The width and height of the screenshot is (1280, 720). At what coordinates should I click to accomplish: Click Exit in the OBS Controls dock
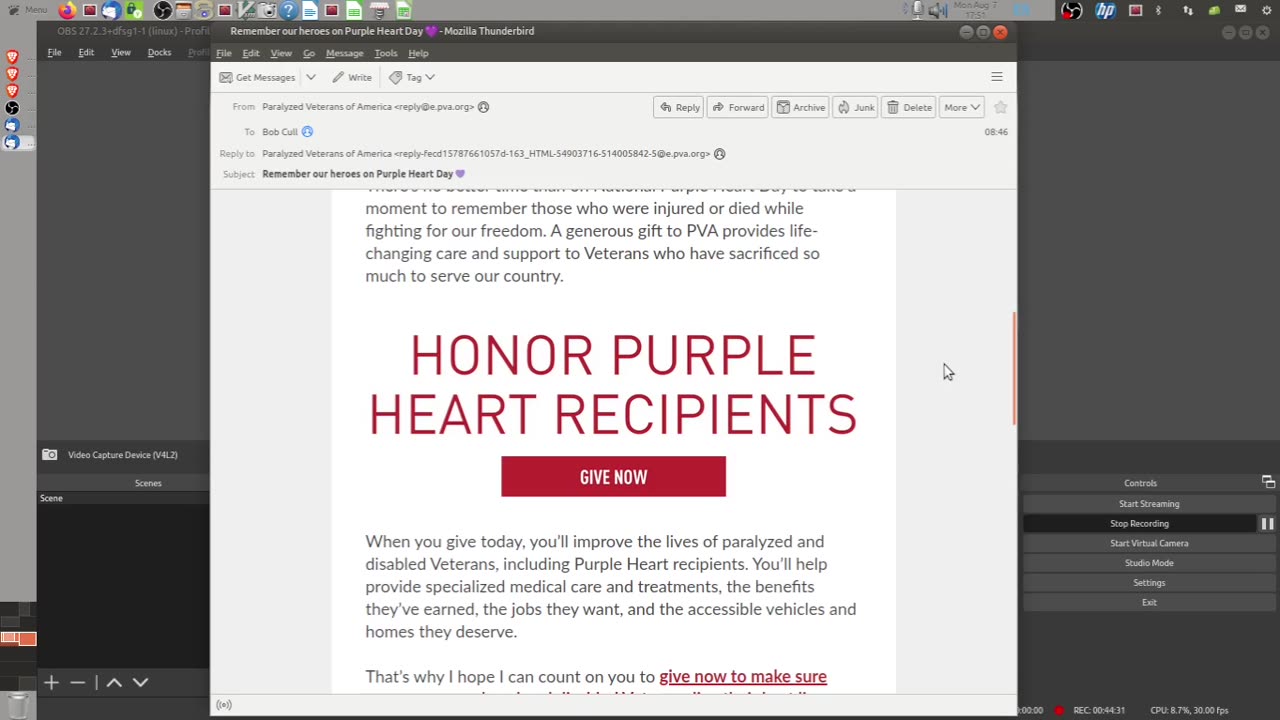coord(1149,602)
